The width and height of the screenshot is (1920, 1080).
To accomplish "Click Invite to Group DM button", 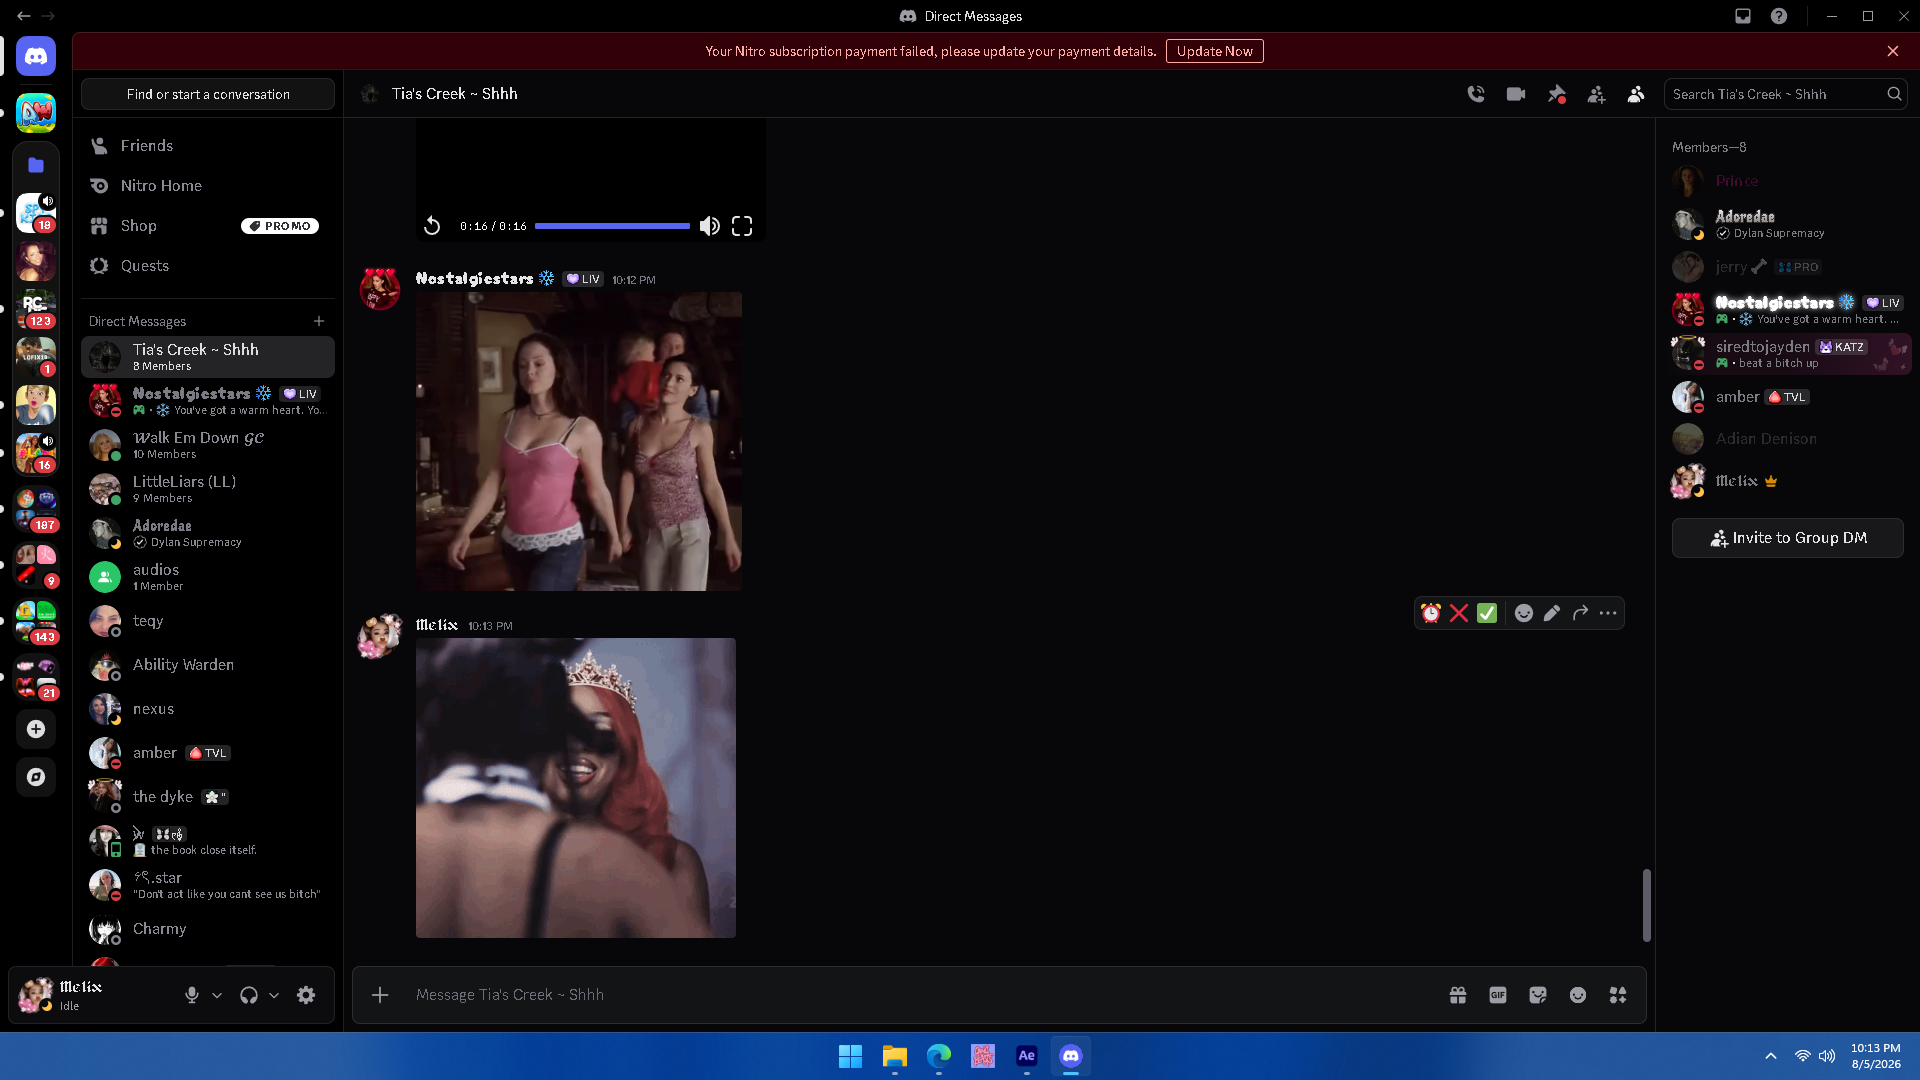I will [x=1788, y=538].
